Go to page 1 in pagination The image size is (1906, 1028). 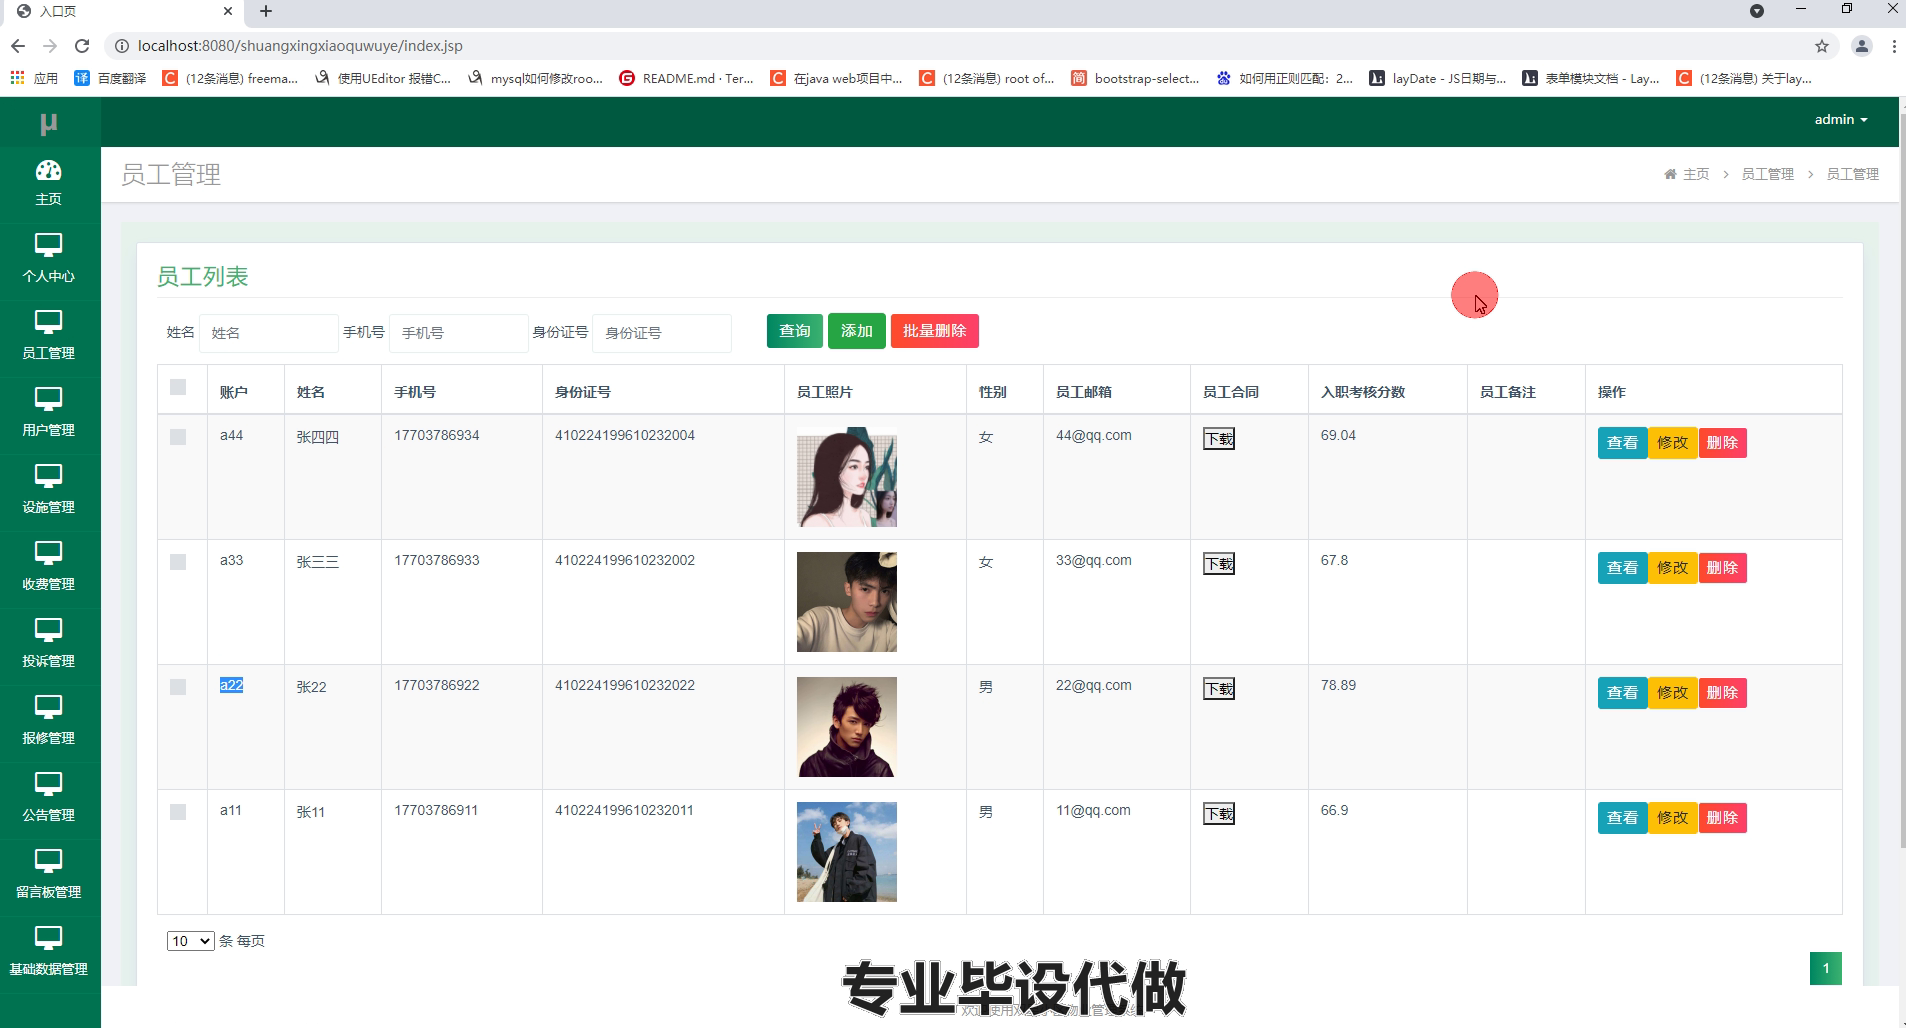[1825, 968]
